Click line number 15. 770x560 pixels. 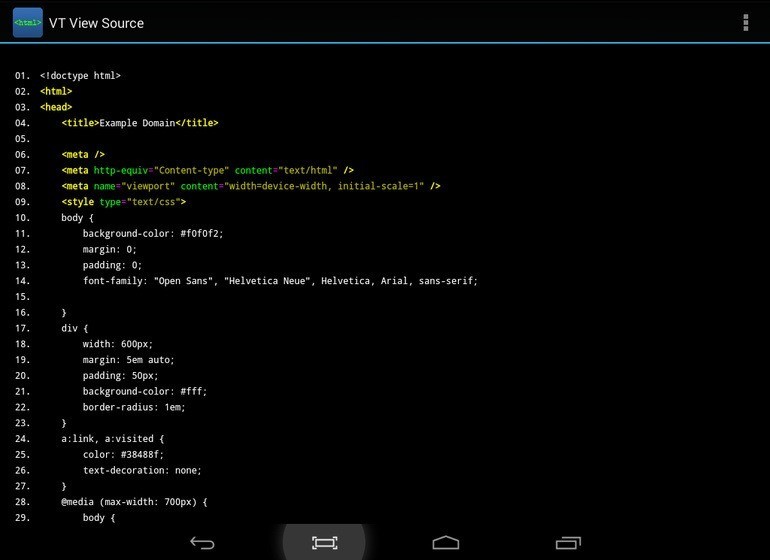22,297
